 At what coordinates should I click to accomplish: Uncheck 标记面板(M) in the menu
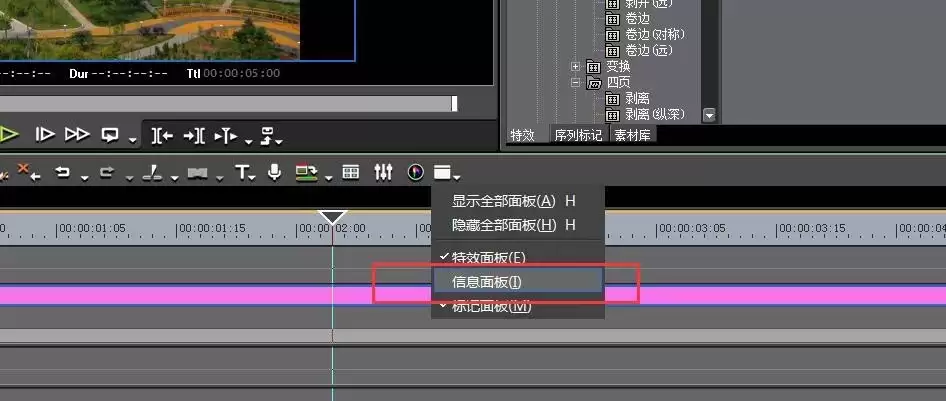518,306
